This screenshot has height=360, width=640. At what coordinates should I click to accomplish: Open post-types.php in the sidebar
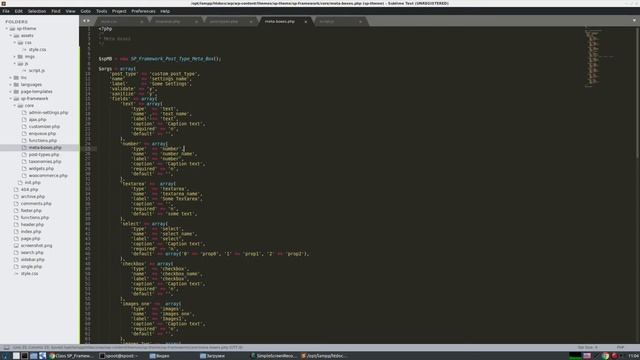pyautogui.click(x=44, y=155)
